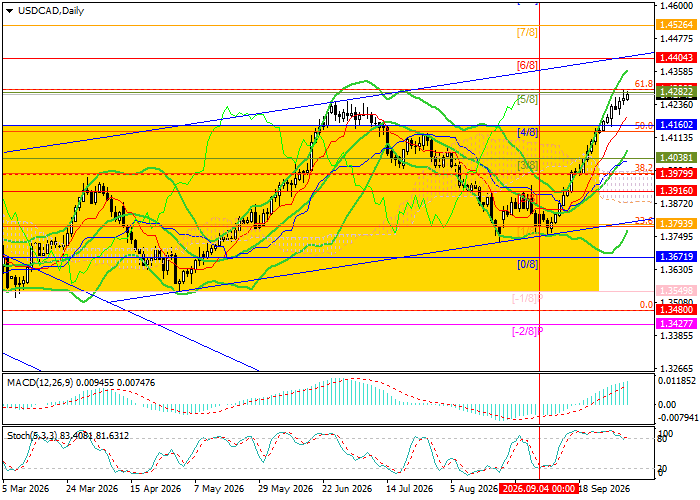The image size is (700, 500).
Task: Select the highlighted 2026.09.04 00:00 date marker
Action: [x=539, y=488]
